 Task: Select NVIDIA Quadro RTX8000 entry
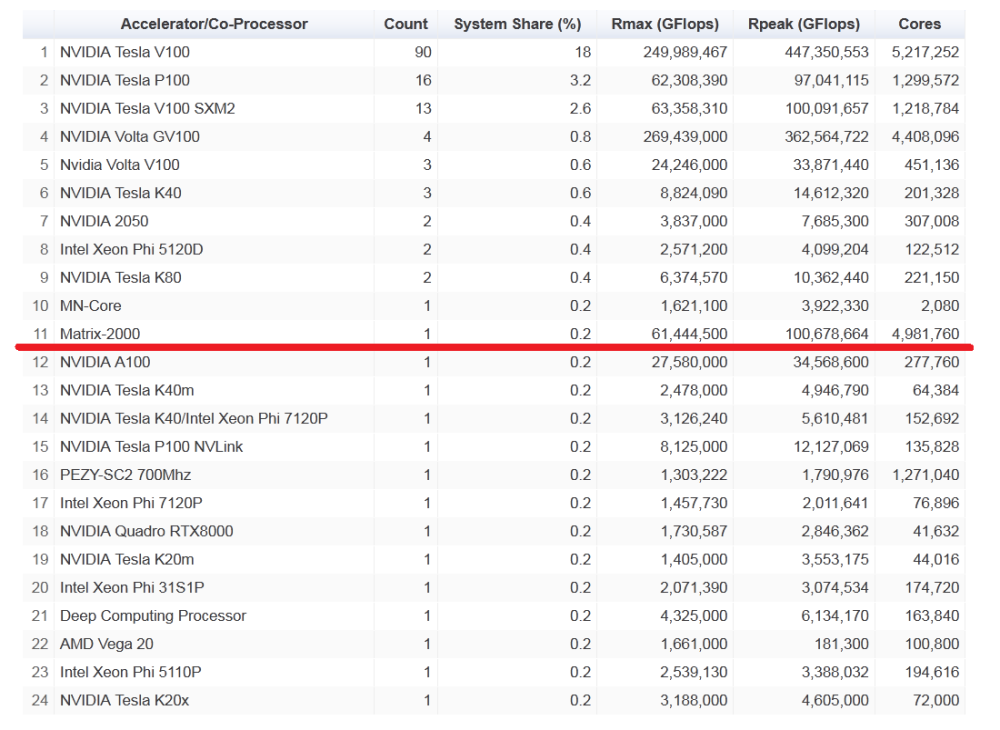146,531
